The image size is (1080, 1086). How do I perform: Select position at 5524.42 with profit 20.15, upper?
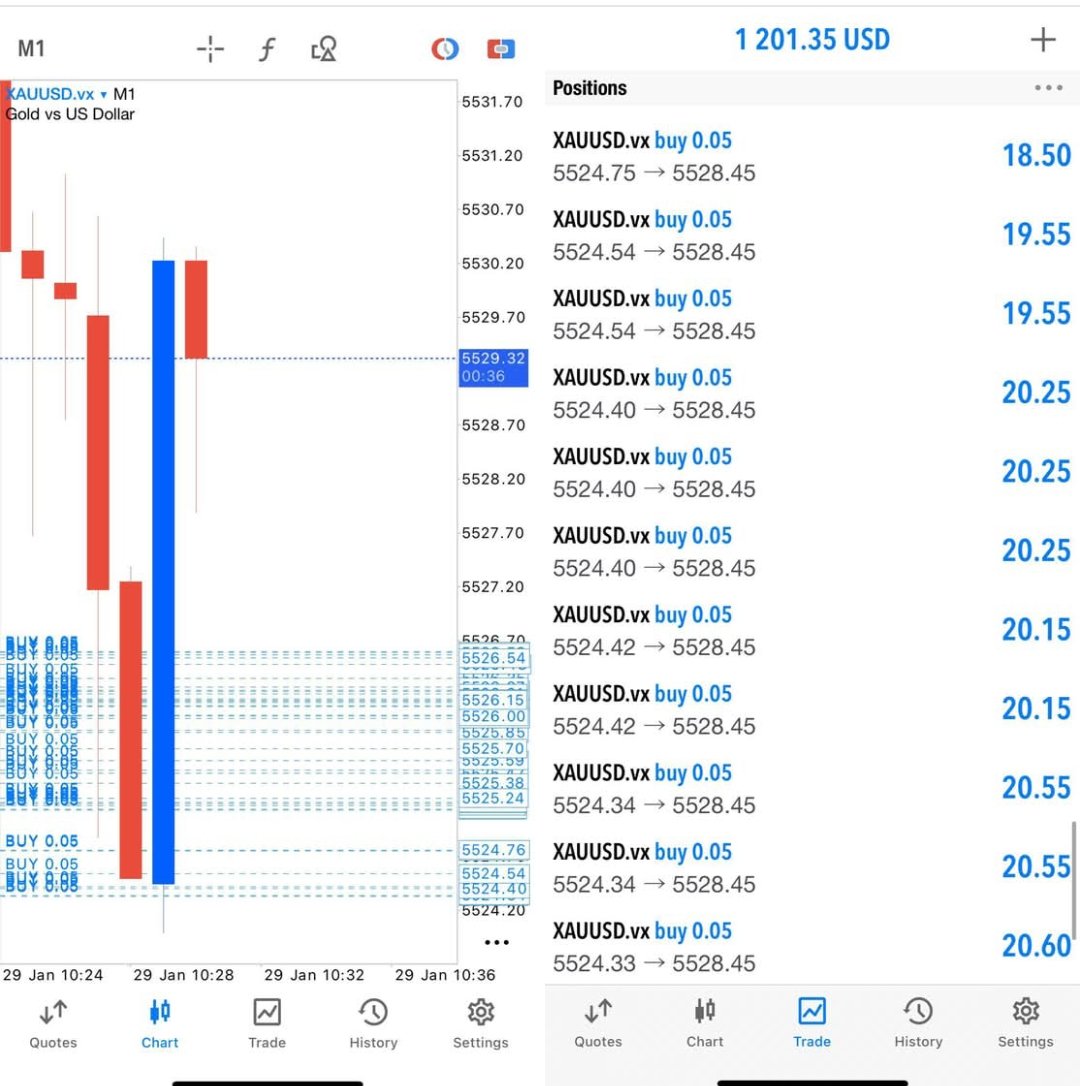pyautogui.click(x=812, y=630)
